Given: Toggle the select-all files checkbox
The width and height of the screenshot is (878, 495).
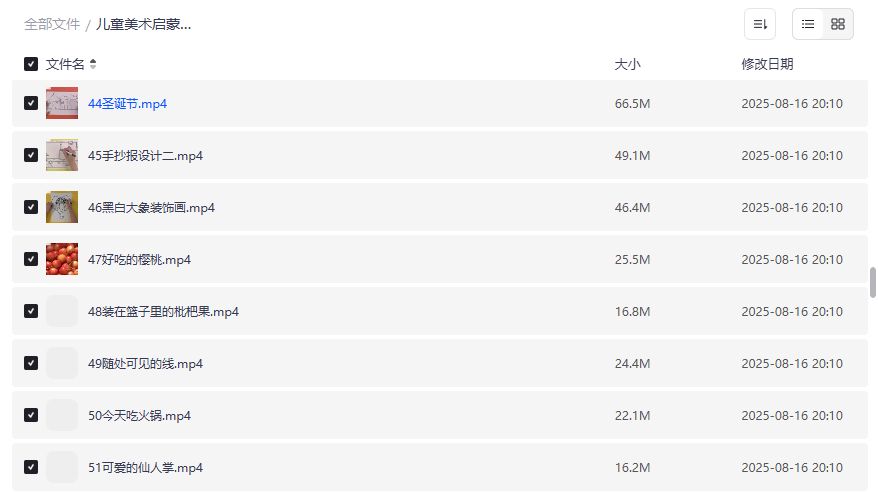Looking at the screenshot, I should 31,65.
